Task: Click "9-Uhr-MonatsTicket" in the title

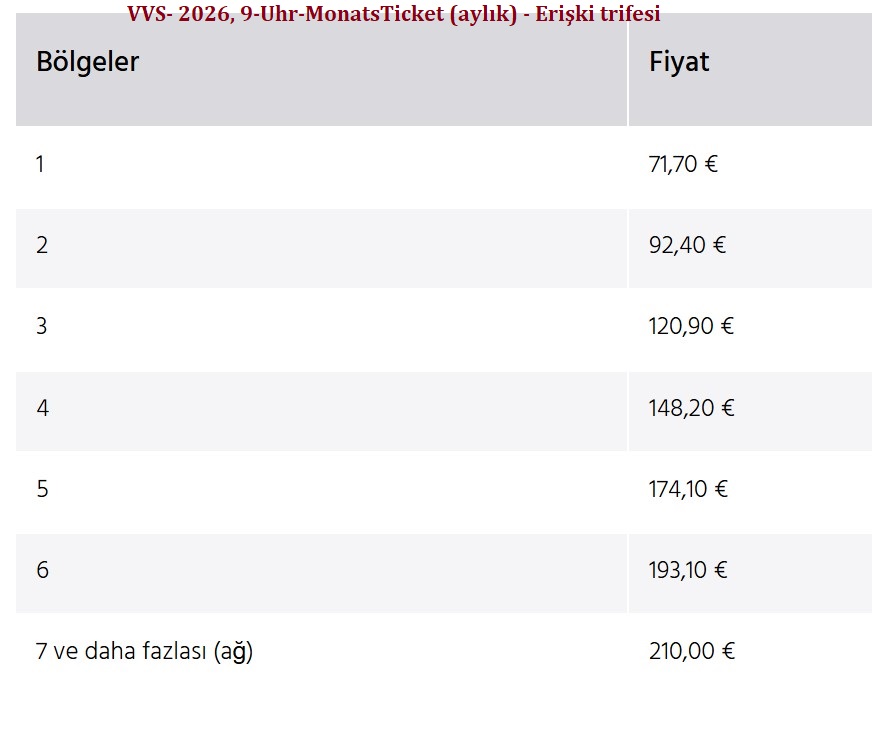Action: point(343,14)
